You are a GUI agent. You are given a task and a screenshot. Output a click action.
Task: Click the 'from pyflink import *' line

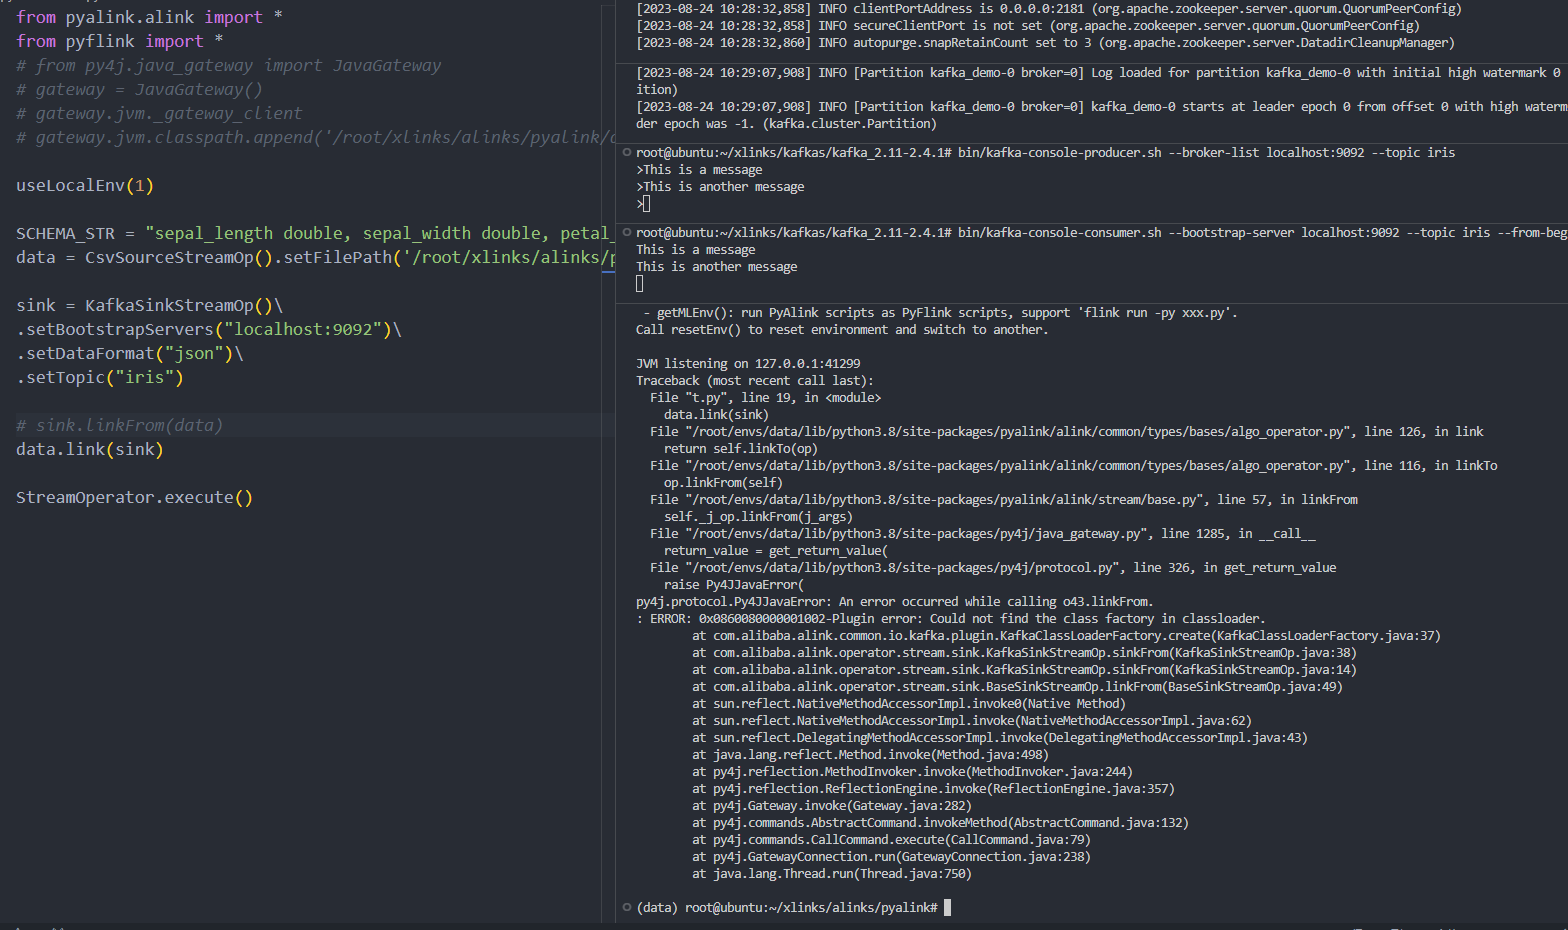click(119, 41)
